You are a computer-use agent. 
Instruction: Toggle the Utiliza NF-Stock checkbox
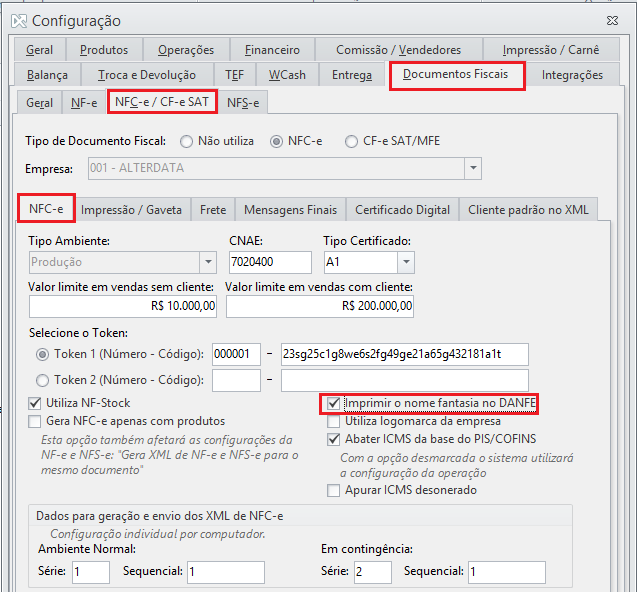click(35, 403)
